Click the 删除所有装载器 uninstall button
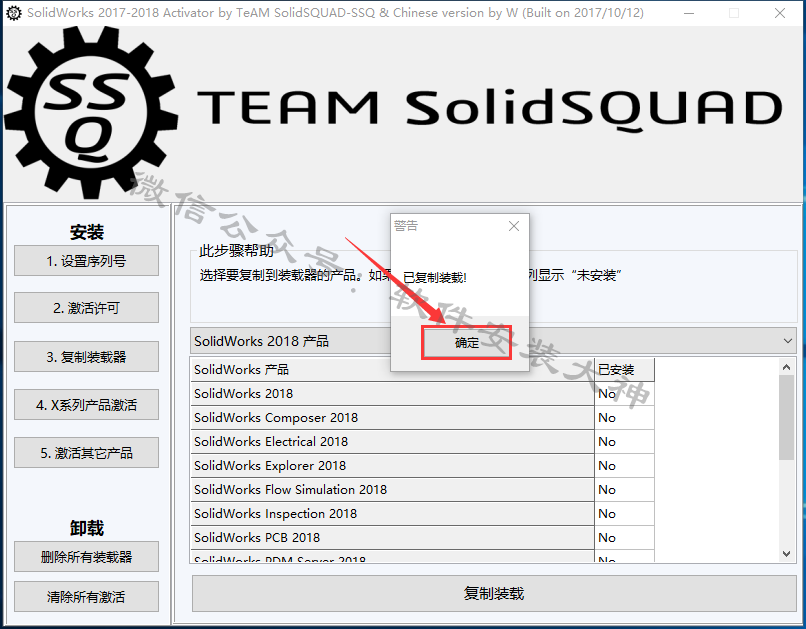Screen dimensions: 806x629 [x=86, y=557]
